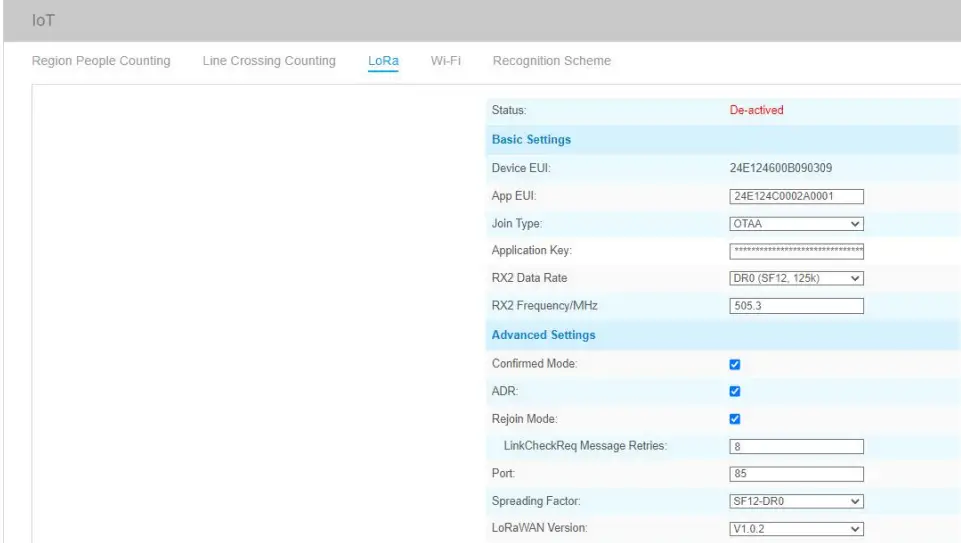The width and height of the screenshot is (961, 543).
Task: Focus the Application Key field
Action: [797, 251]
